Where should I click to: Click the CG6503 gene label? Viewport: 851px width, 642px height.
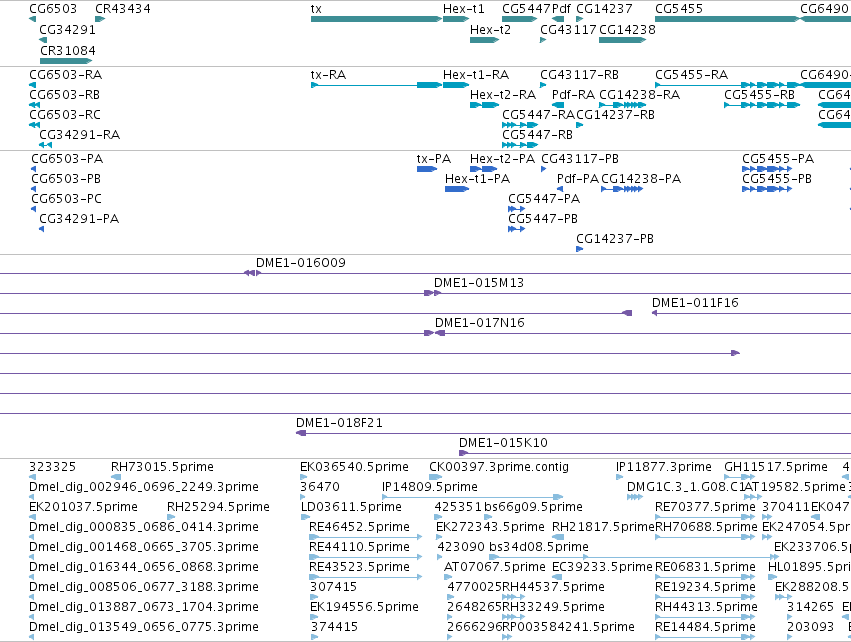click(53, 9)
